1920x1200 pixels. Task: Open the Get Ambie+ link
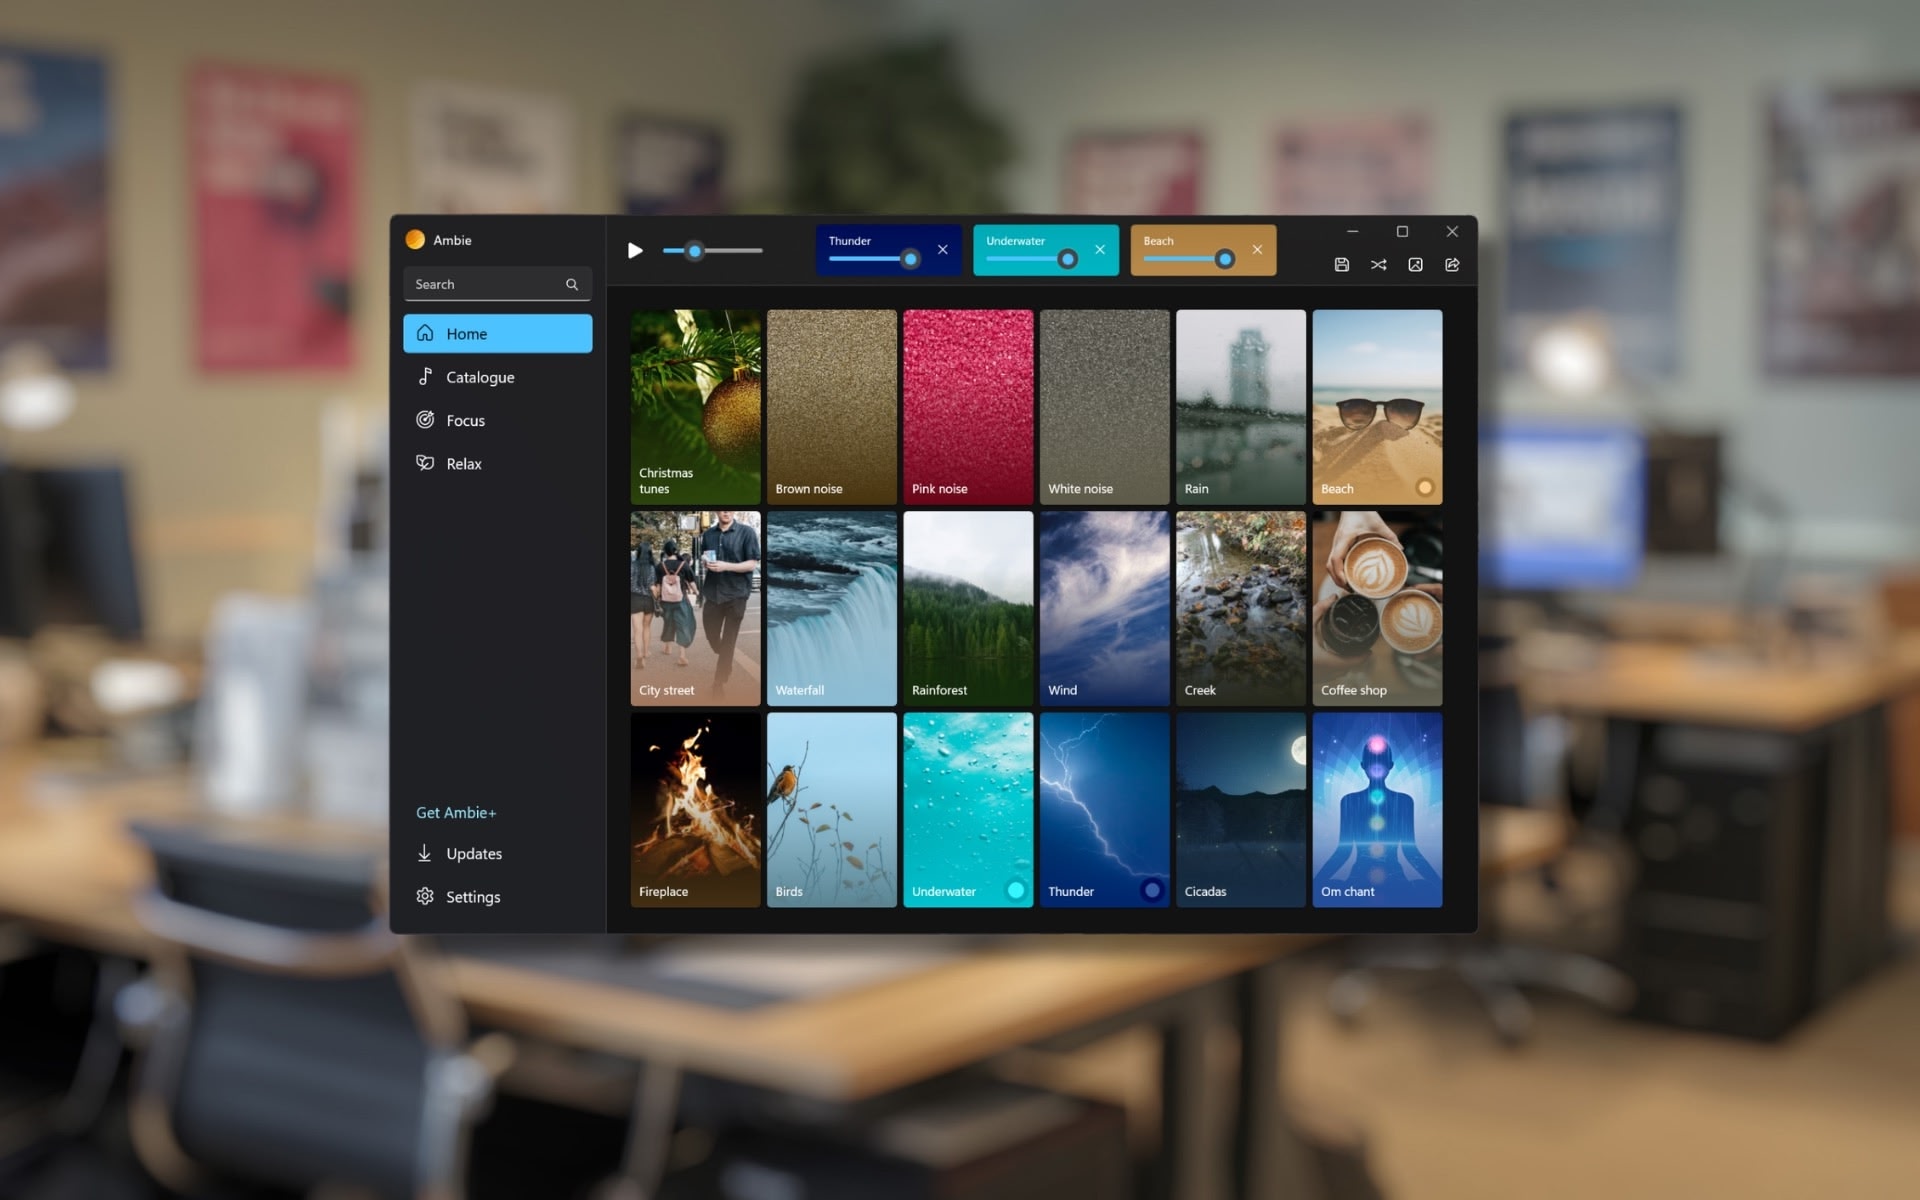pyautogui.click(x=456, y=812)
